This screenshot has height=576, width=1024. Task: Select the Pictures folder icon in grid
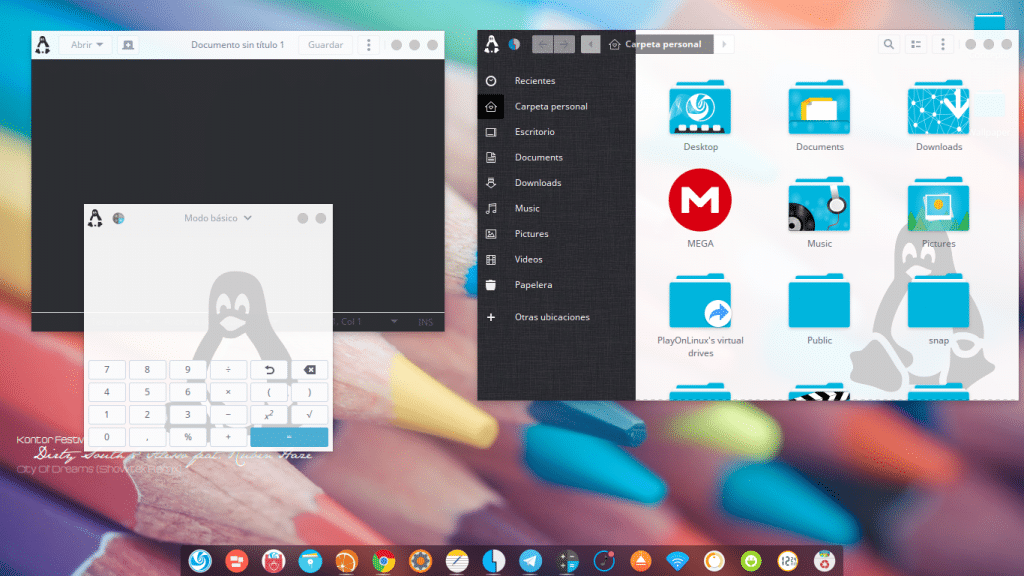coord(938,204)
